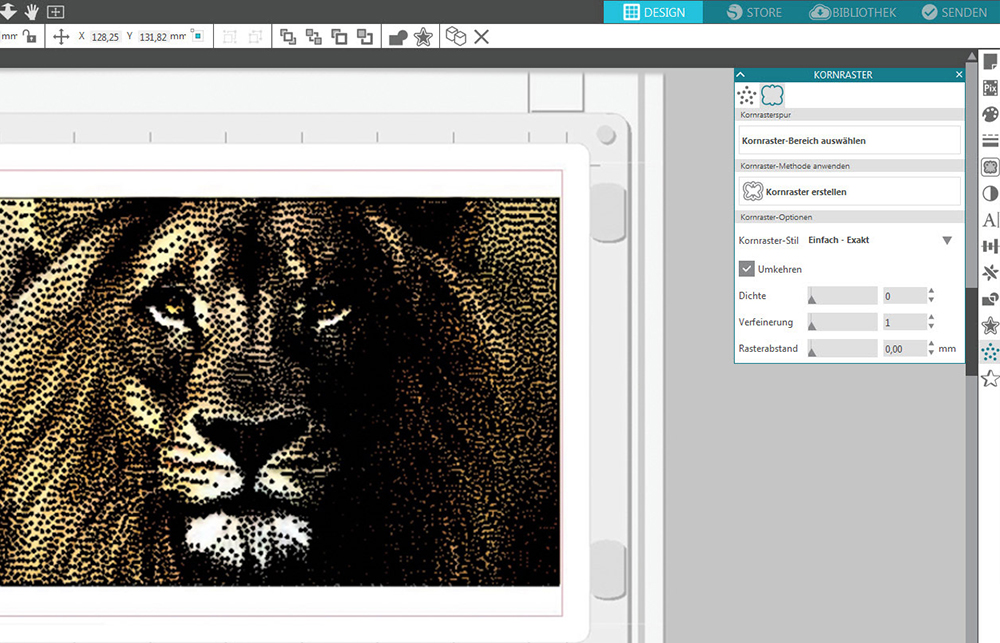Open the line style panel
The image size is (1000, 643).
click(990, 140)
